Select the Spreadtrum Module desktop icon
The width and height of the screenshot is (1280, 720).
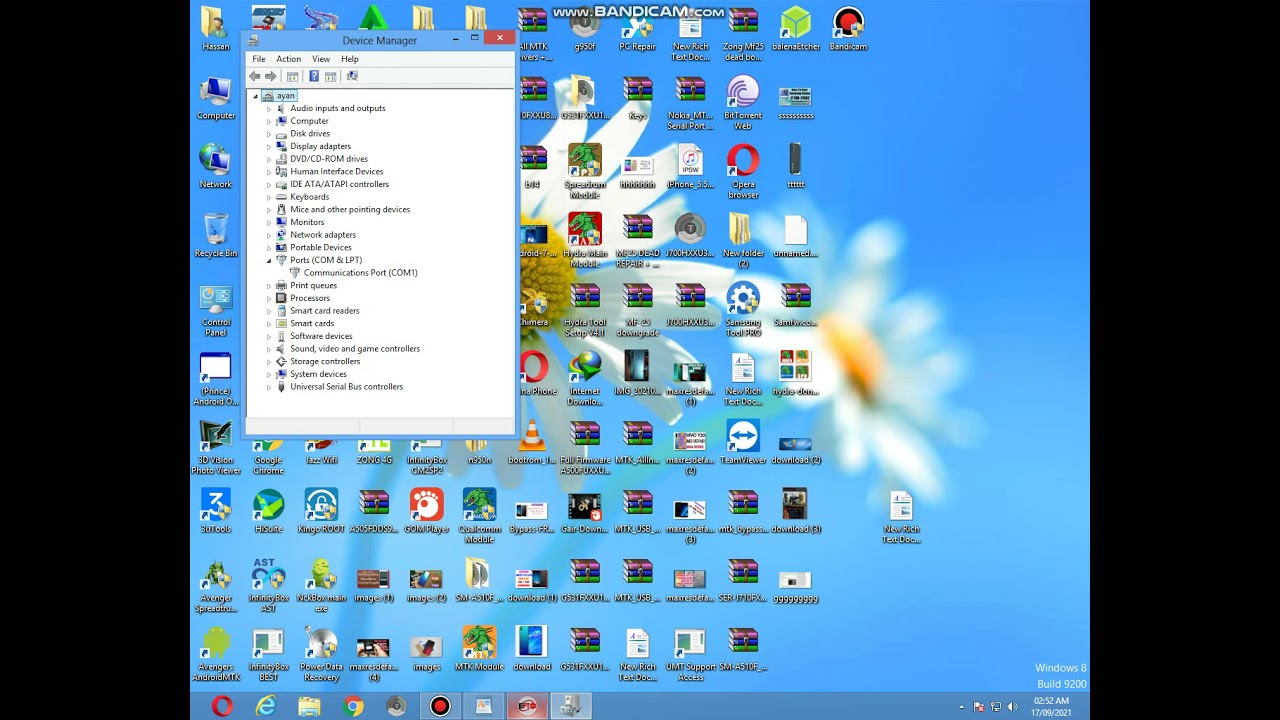[585, 172]
